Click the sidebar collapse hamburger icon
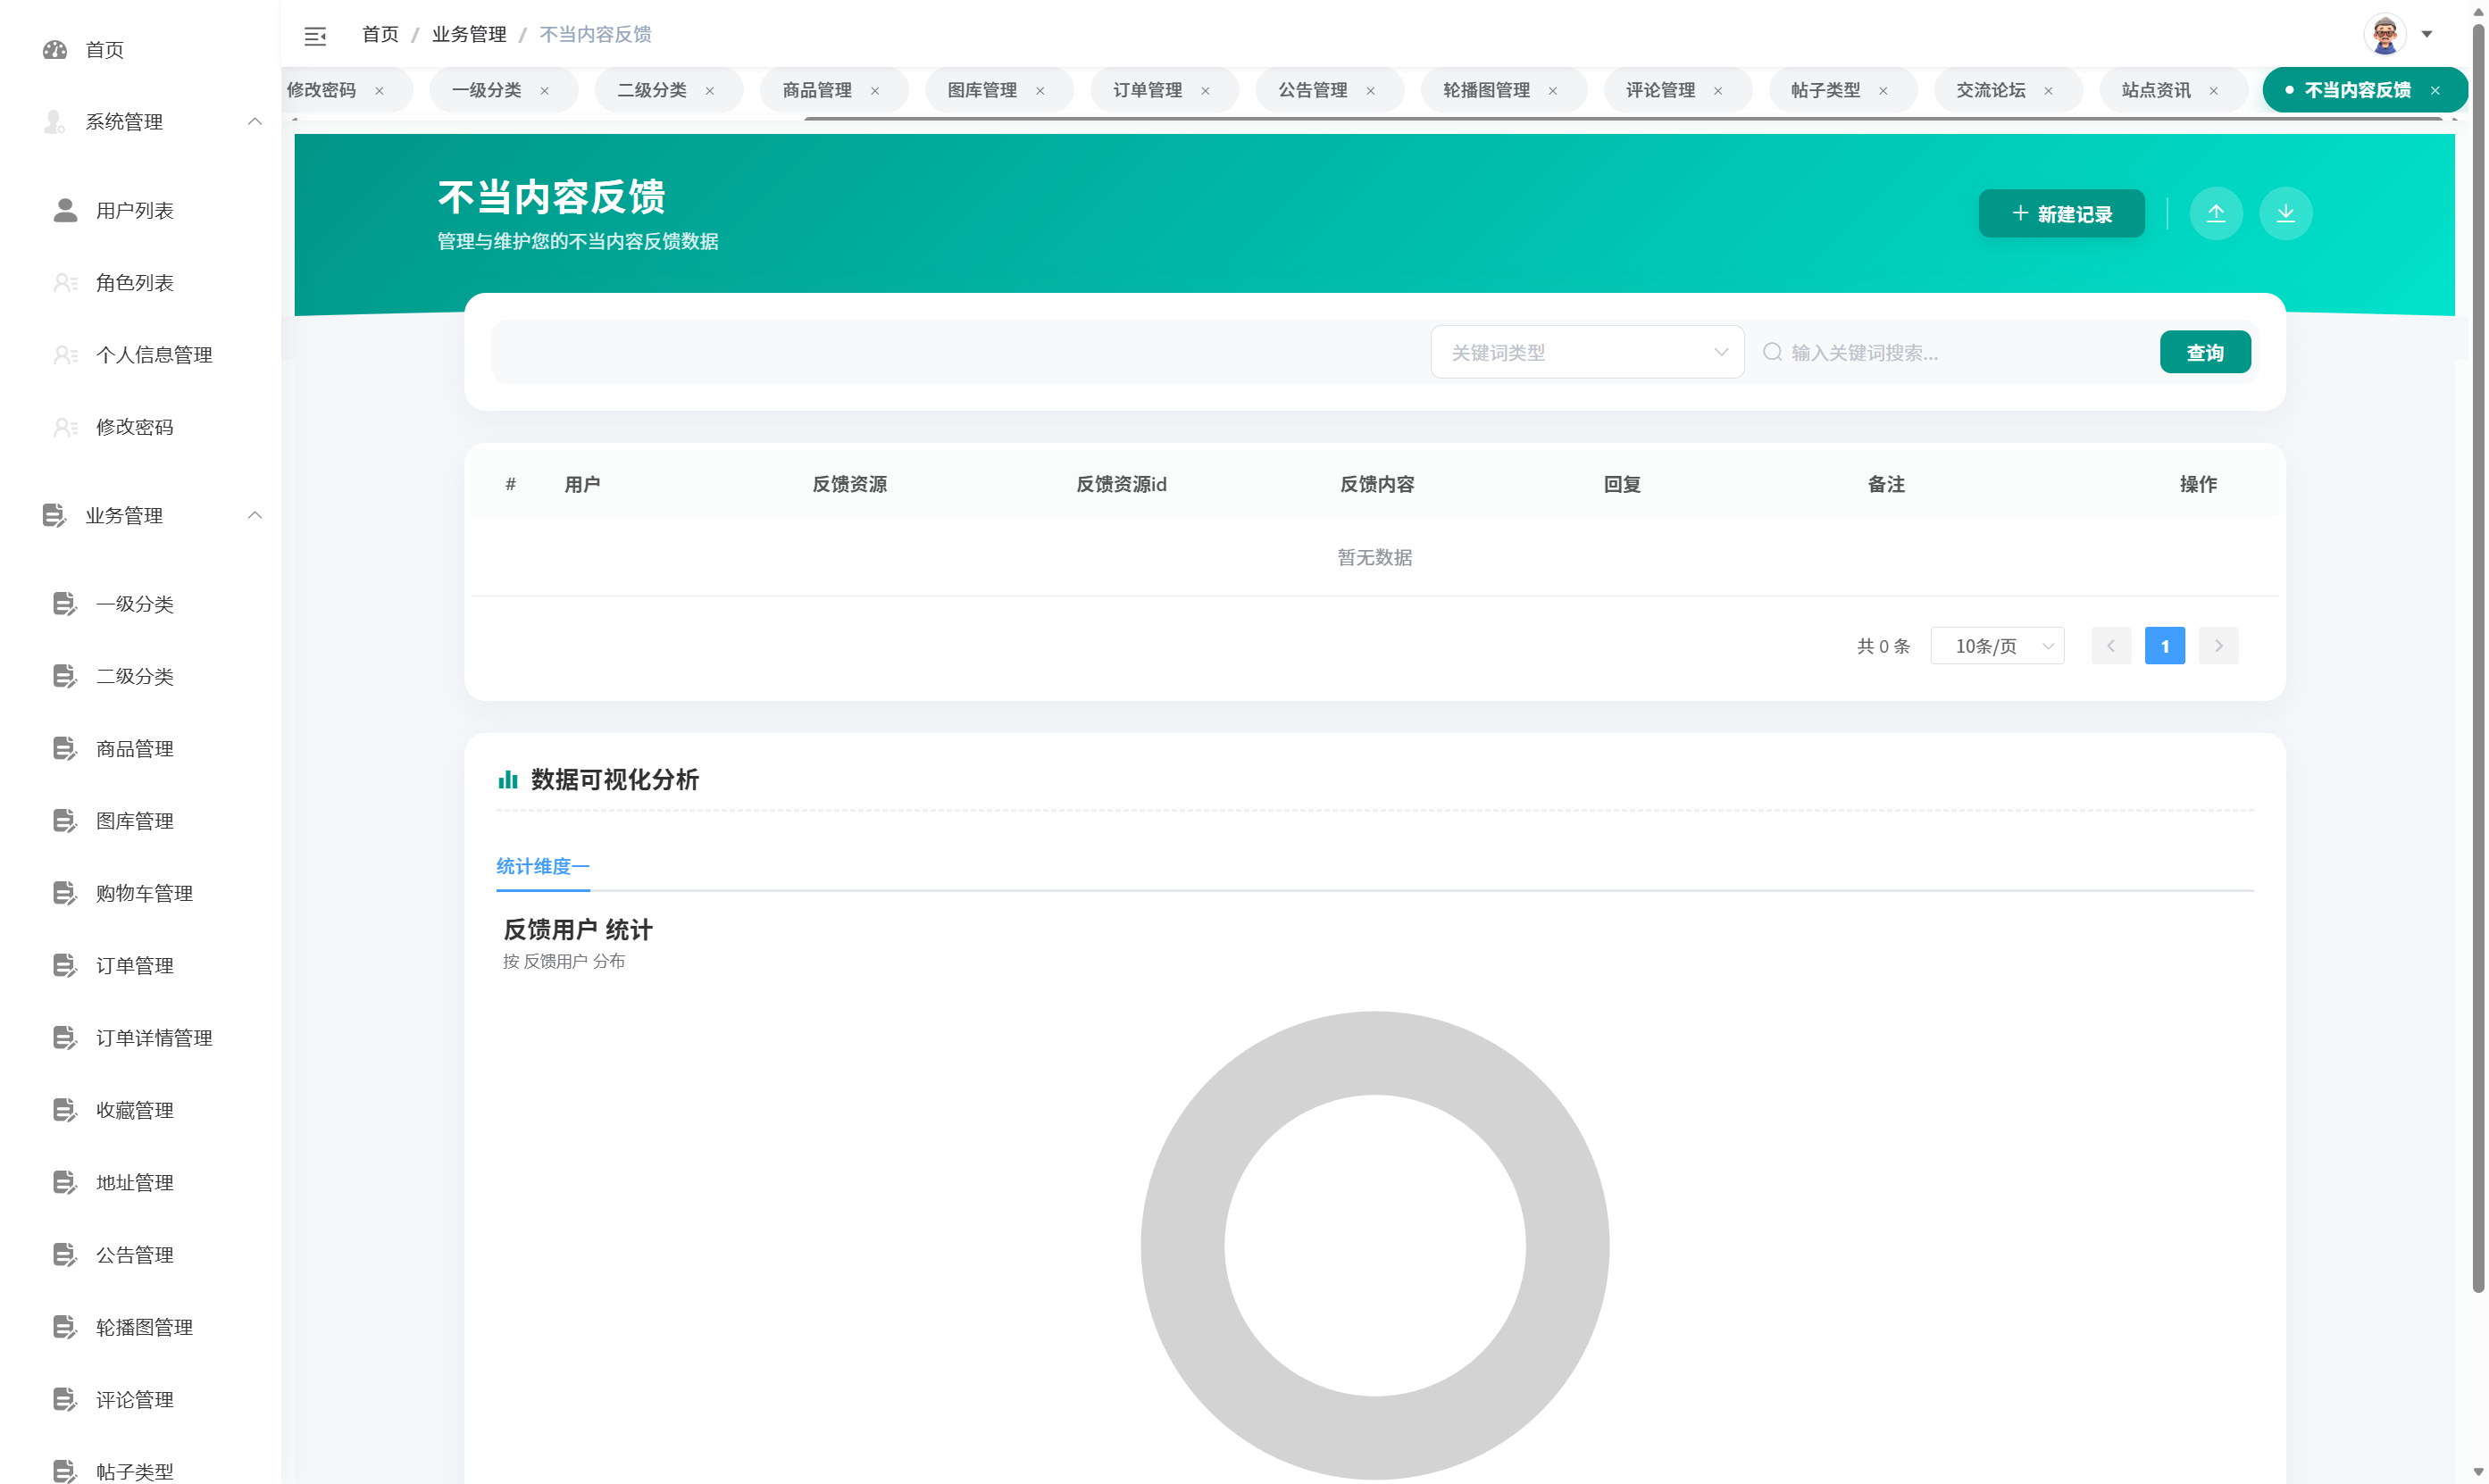The image size is (2489, 1484). point(315,36)
